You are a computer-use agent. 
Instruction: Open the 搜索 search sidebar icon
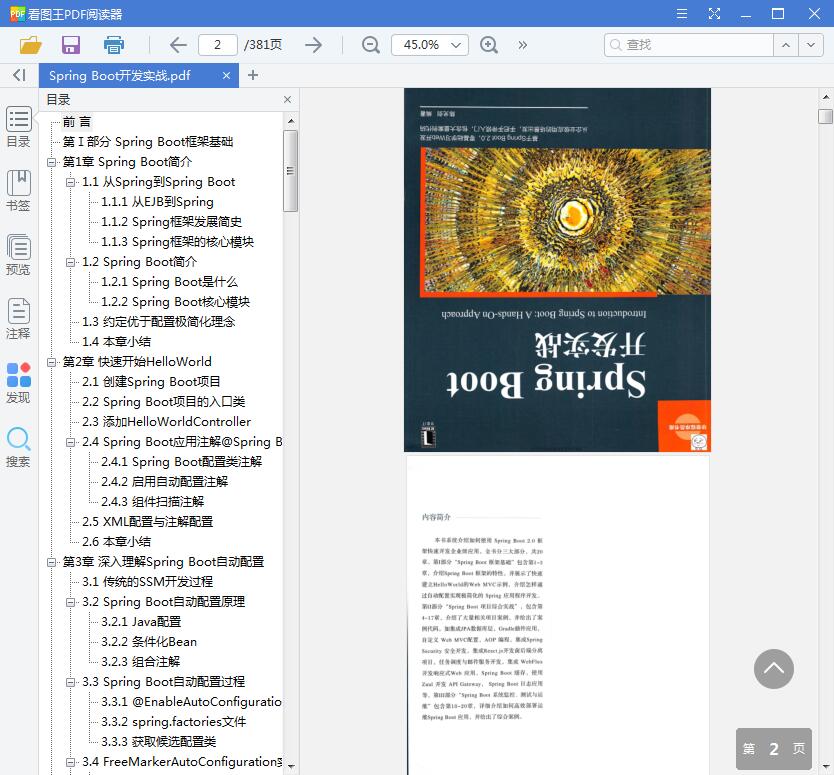[x=19, y=447]
